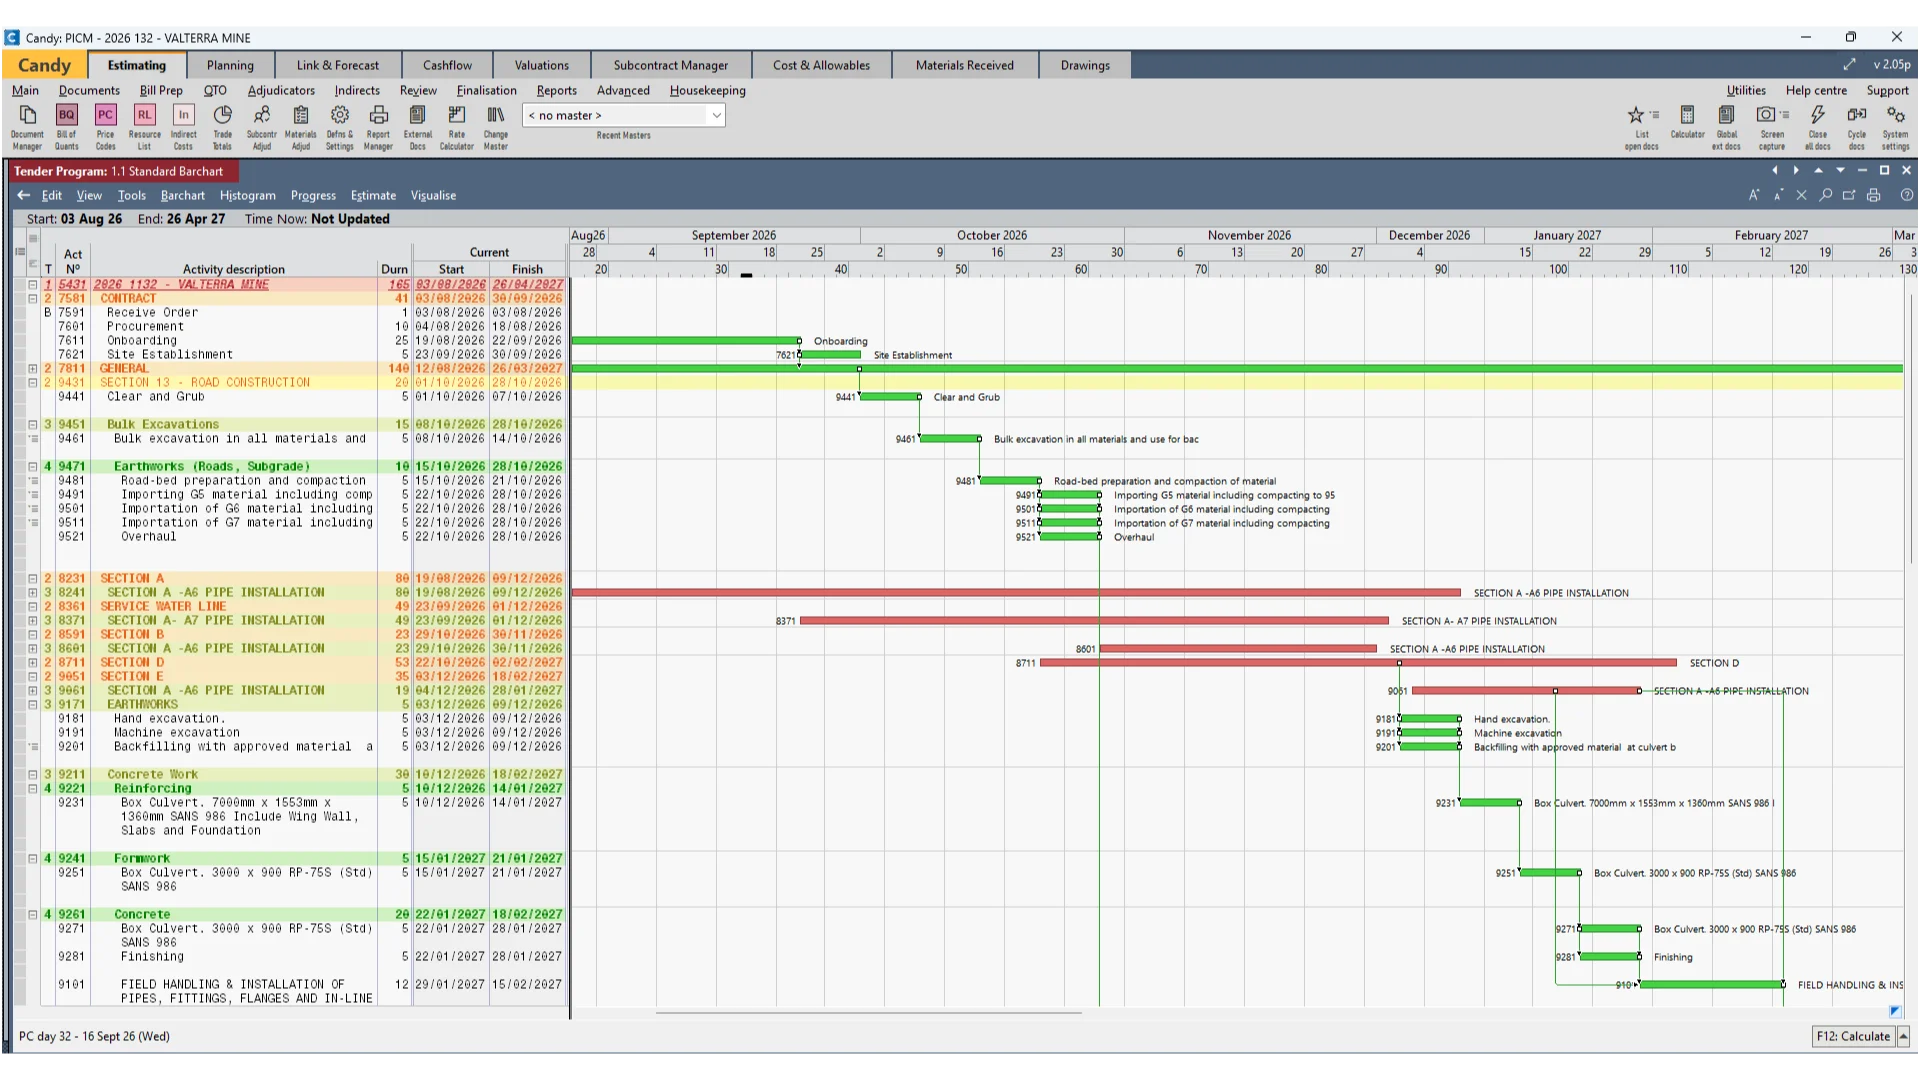Open System settings gears icon

[x=1895, y=126]
